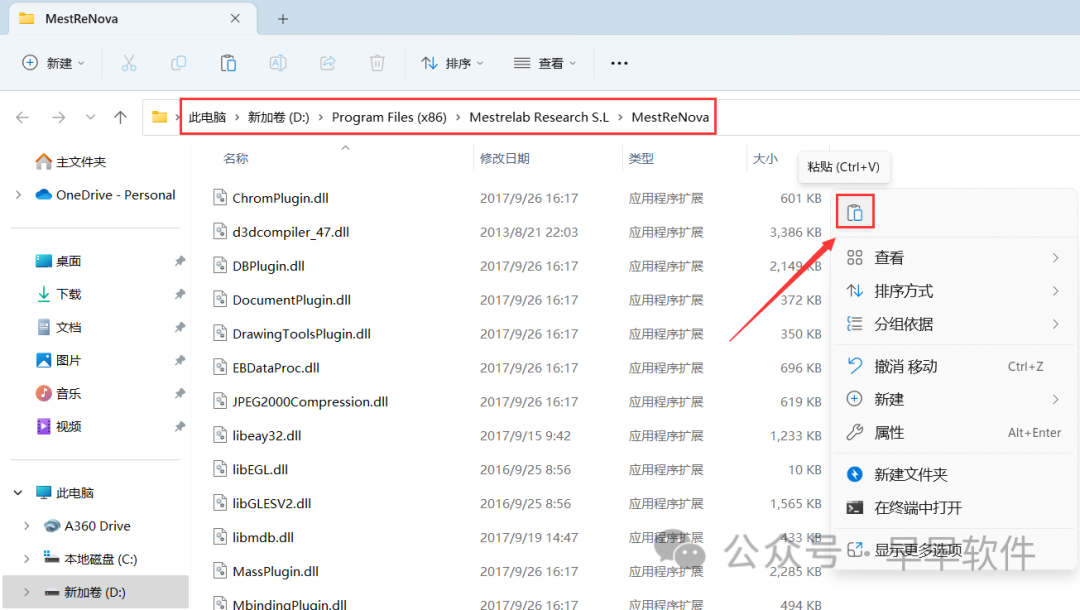Click the Cut scissors icon in toolbar

tap(129, 63)
